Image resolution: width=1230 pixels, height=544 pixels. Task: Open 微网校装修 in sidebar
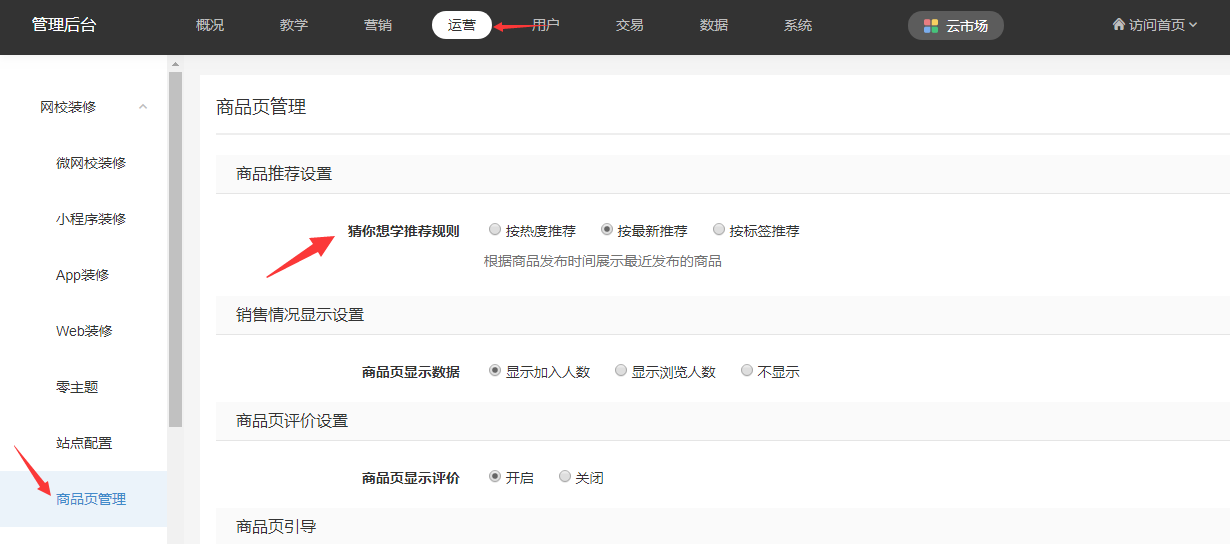click(91, 163)
